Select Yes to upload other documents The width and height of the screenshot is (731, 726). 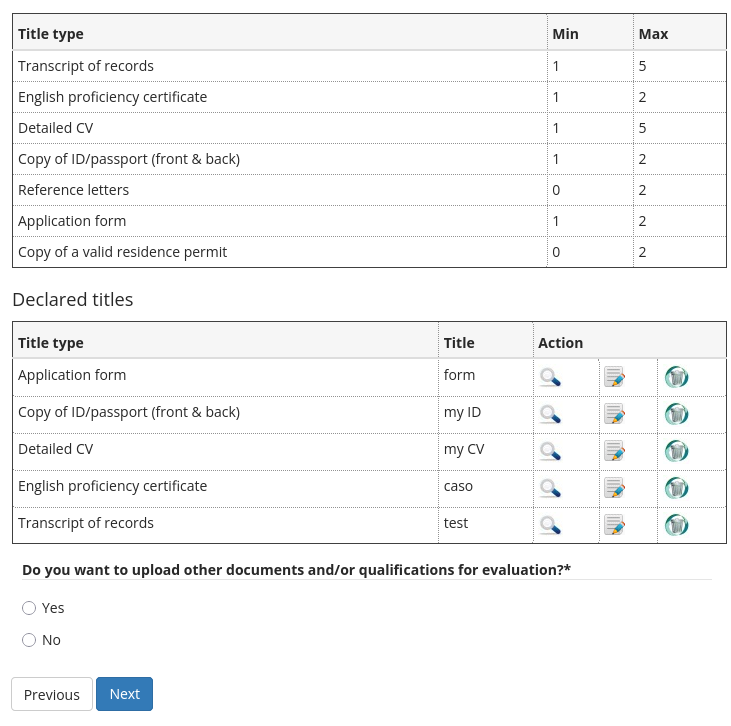coord(29,608)
